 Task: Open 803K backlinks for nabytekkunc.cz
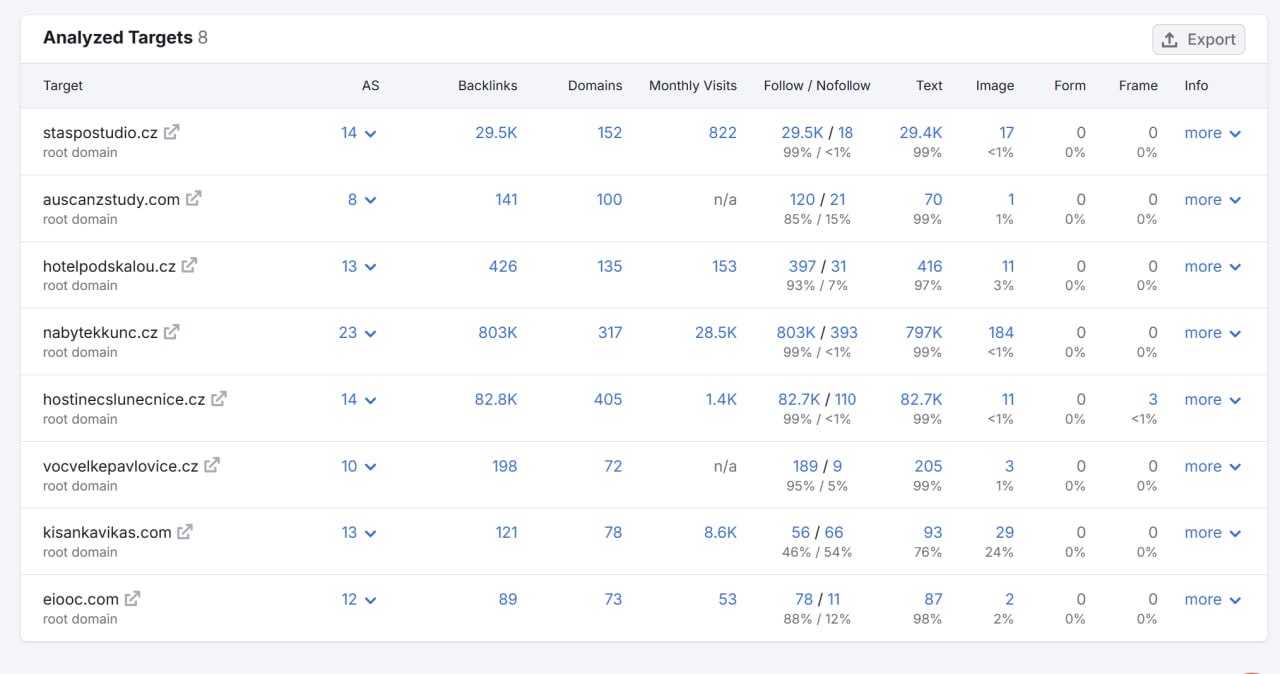click(x=497, y=333)
